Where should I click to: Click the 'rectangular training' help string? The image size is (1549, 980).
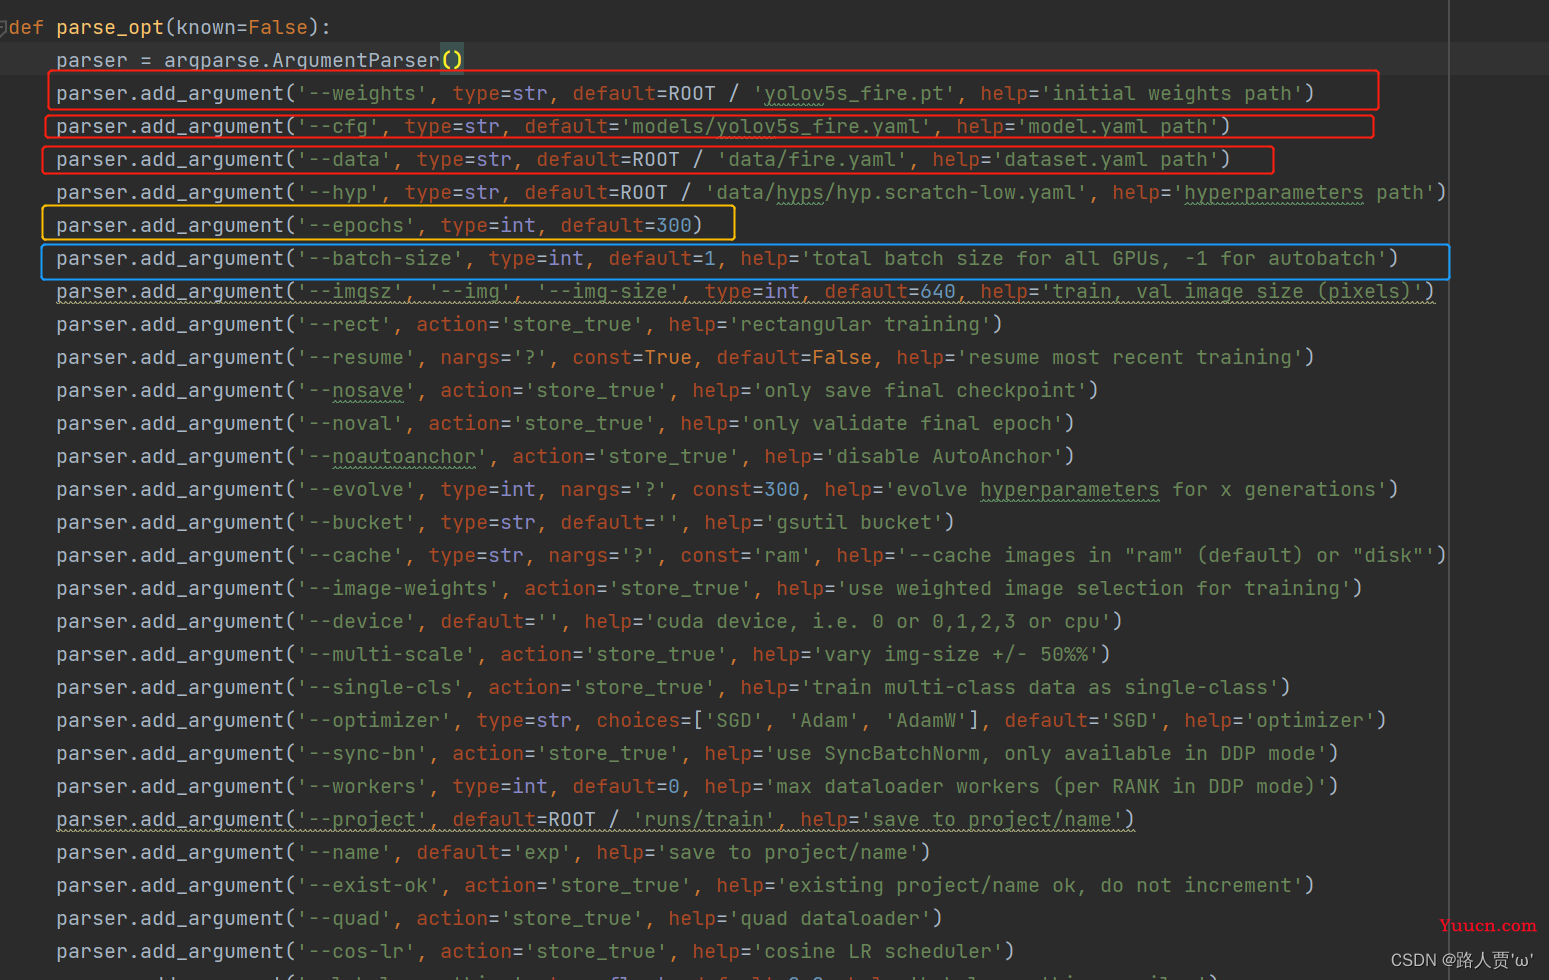coord(860,325)
